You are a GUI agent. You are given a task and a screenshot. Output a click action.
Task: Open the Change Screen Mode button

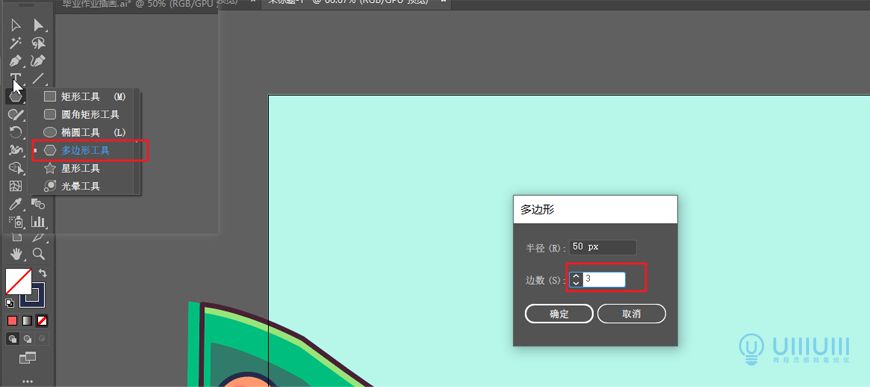click(x=27, y=358)
